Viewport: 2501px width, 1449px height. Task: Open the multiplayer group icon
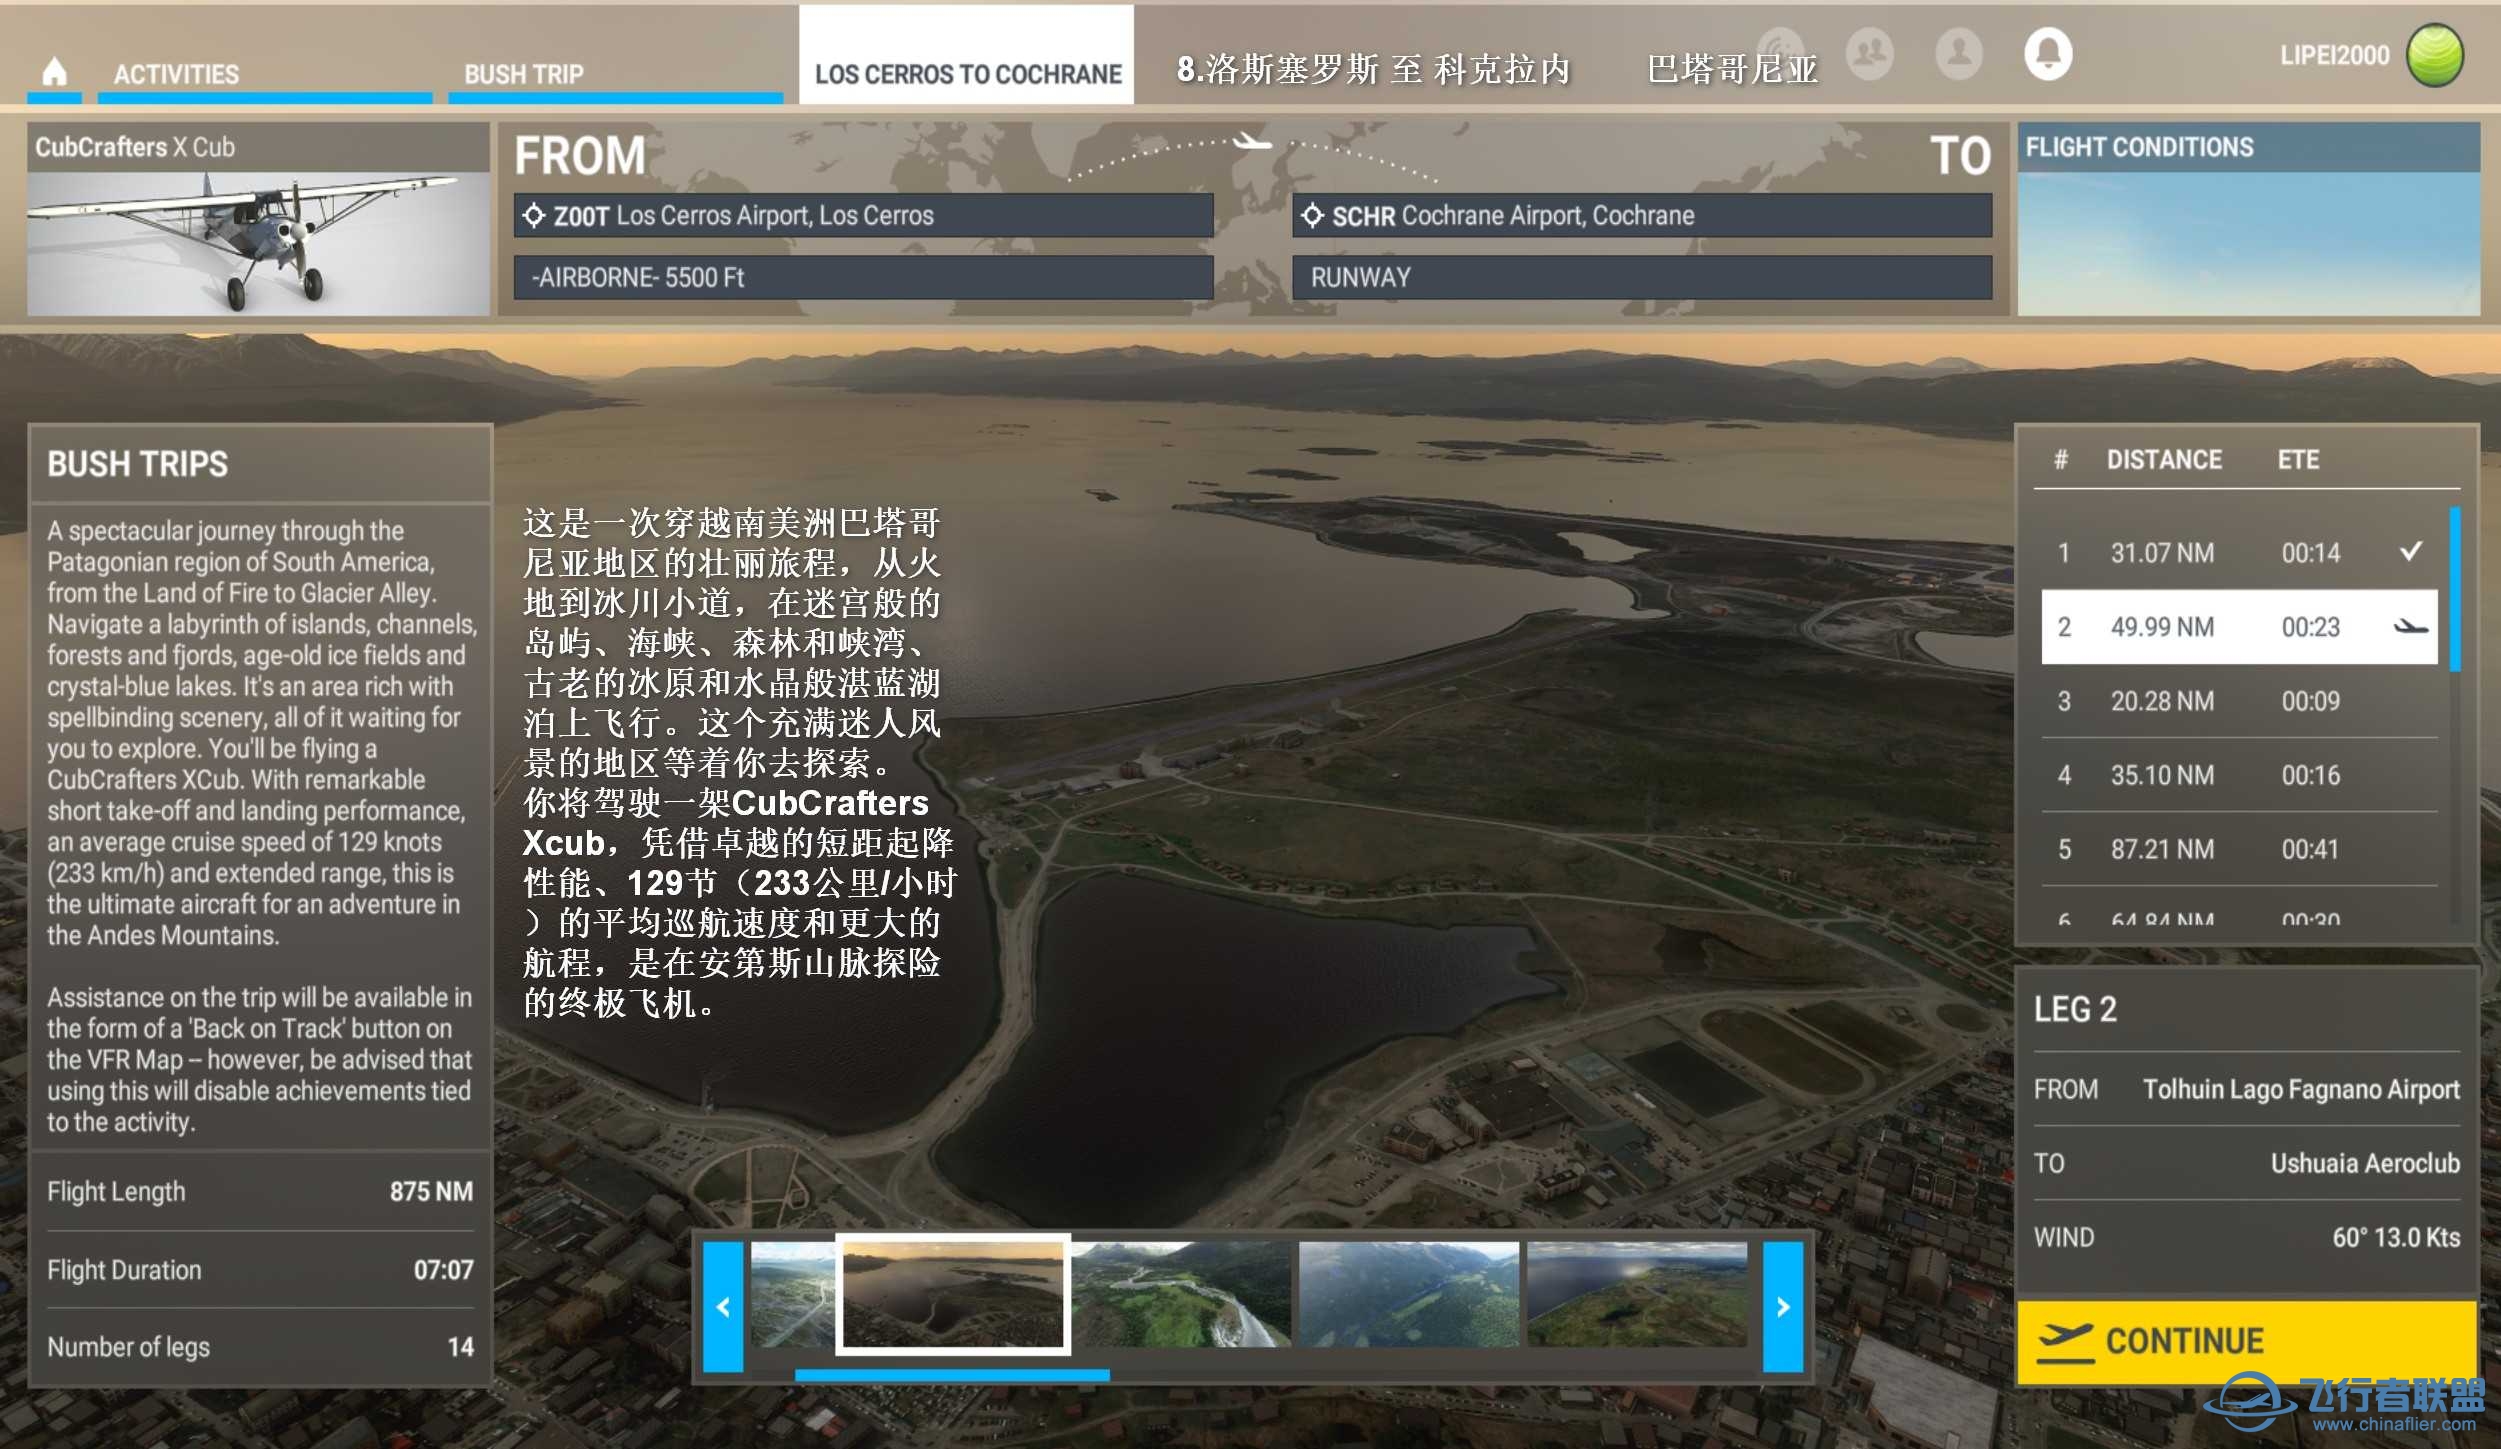point(1870,52)
